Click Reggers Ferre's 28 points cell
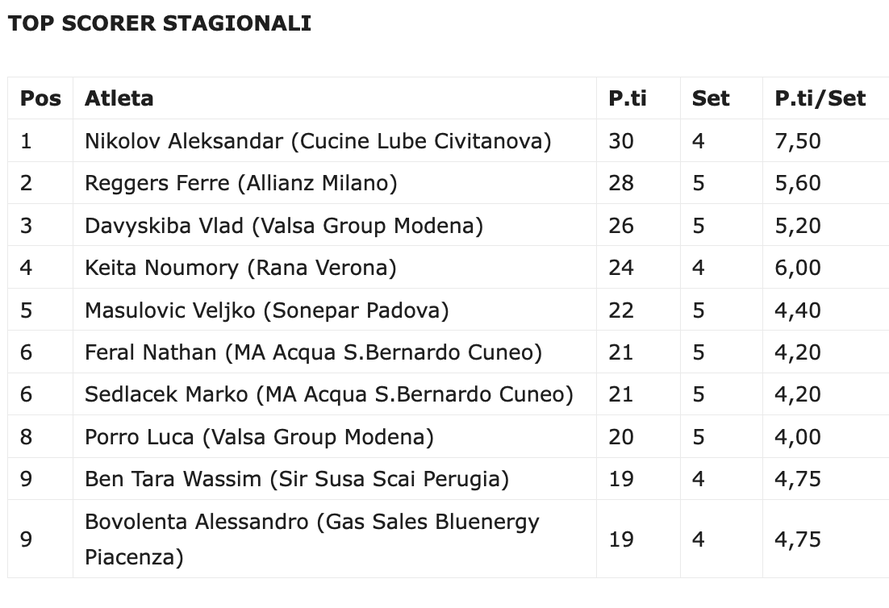Screen dimensions: 889x608 point(621,183)
